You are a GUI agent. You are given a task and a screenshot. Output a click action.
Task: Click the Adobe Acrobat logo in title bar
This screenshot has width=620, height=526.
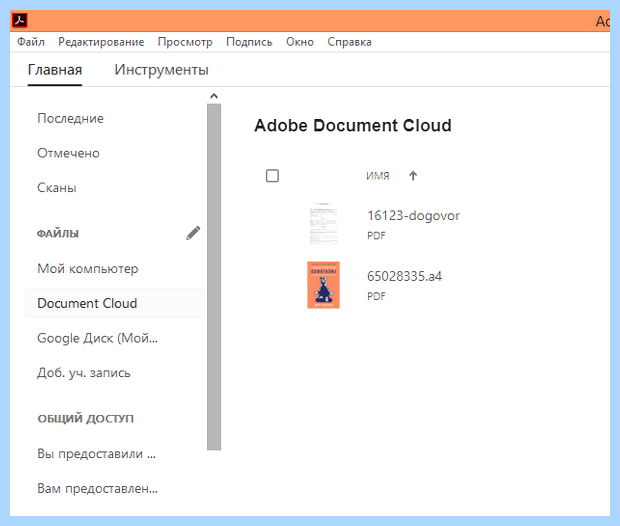tap(19, 20)
